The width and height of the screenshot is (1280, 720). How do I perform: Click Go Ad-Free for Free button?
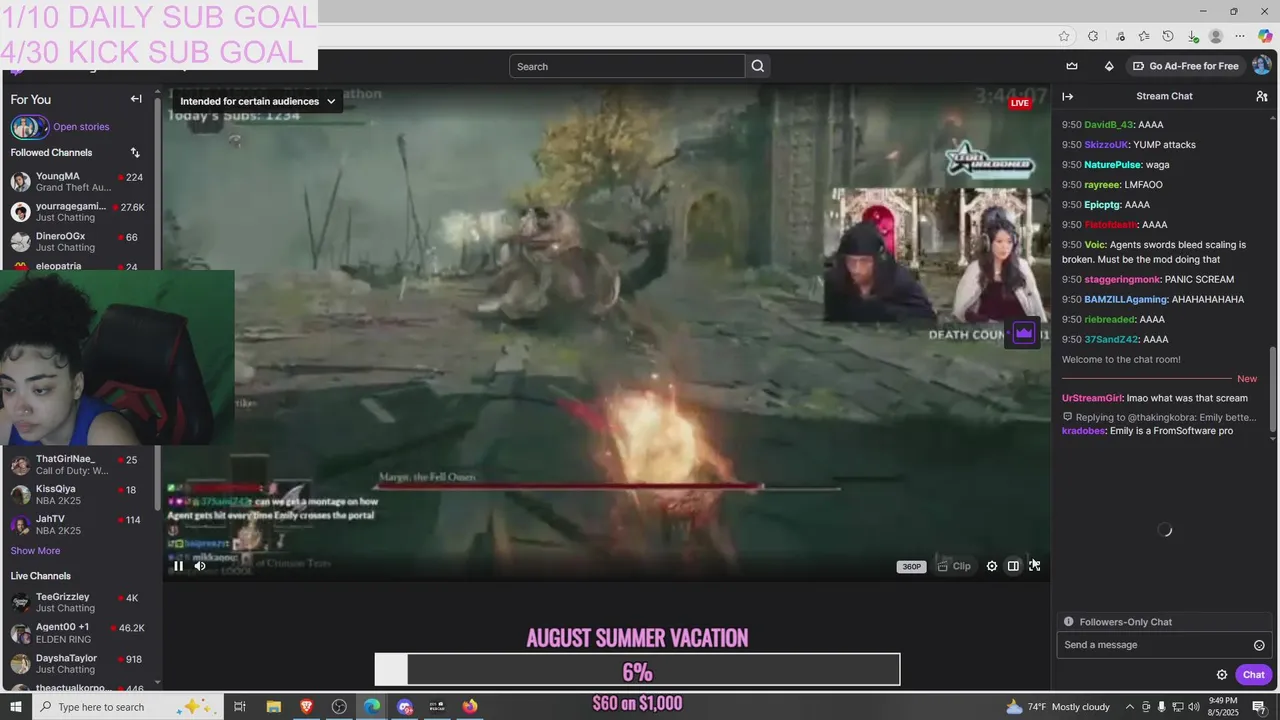coord(1185,66)
